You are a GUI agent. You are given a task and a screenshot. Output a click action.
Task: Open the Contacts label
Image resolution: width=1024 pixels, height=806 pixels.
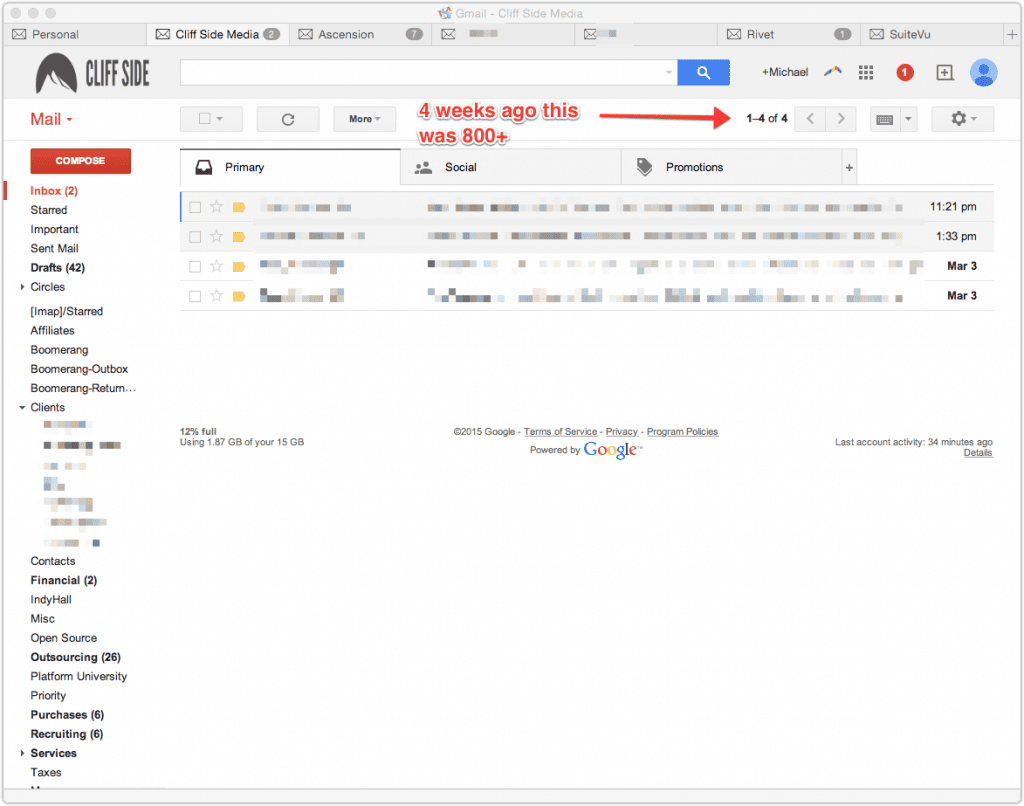click(x=53, y=561)
